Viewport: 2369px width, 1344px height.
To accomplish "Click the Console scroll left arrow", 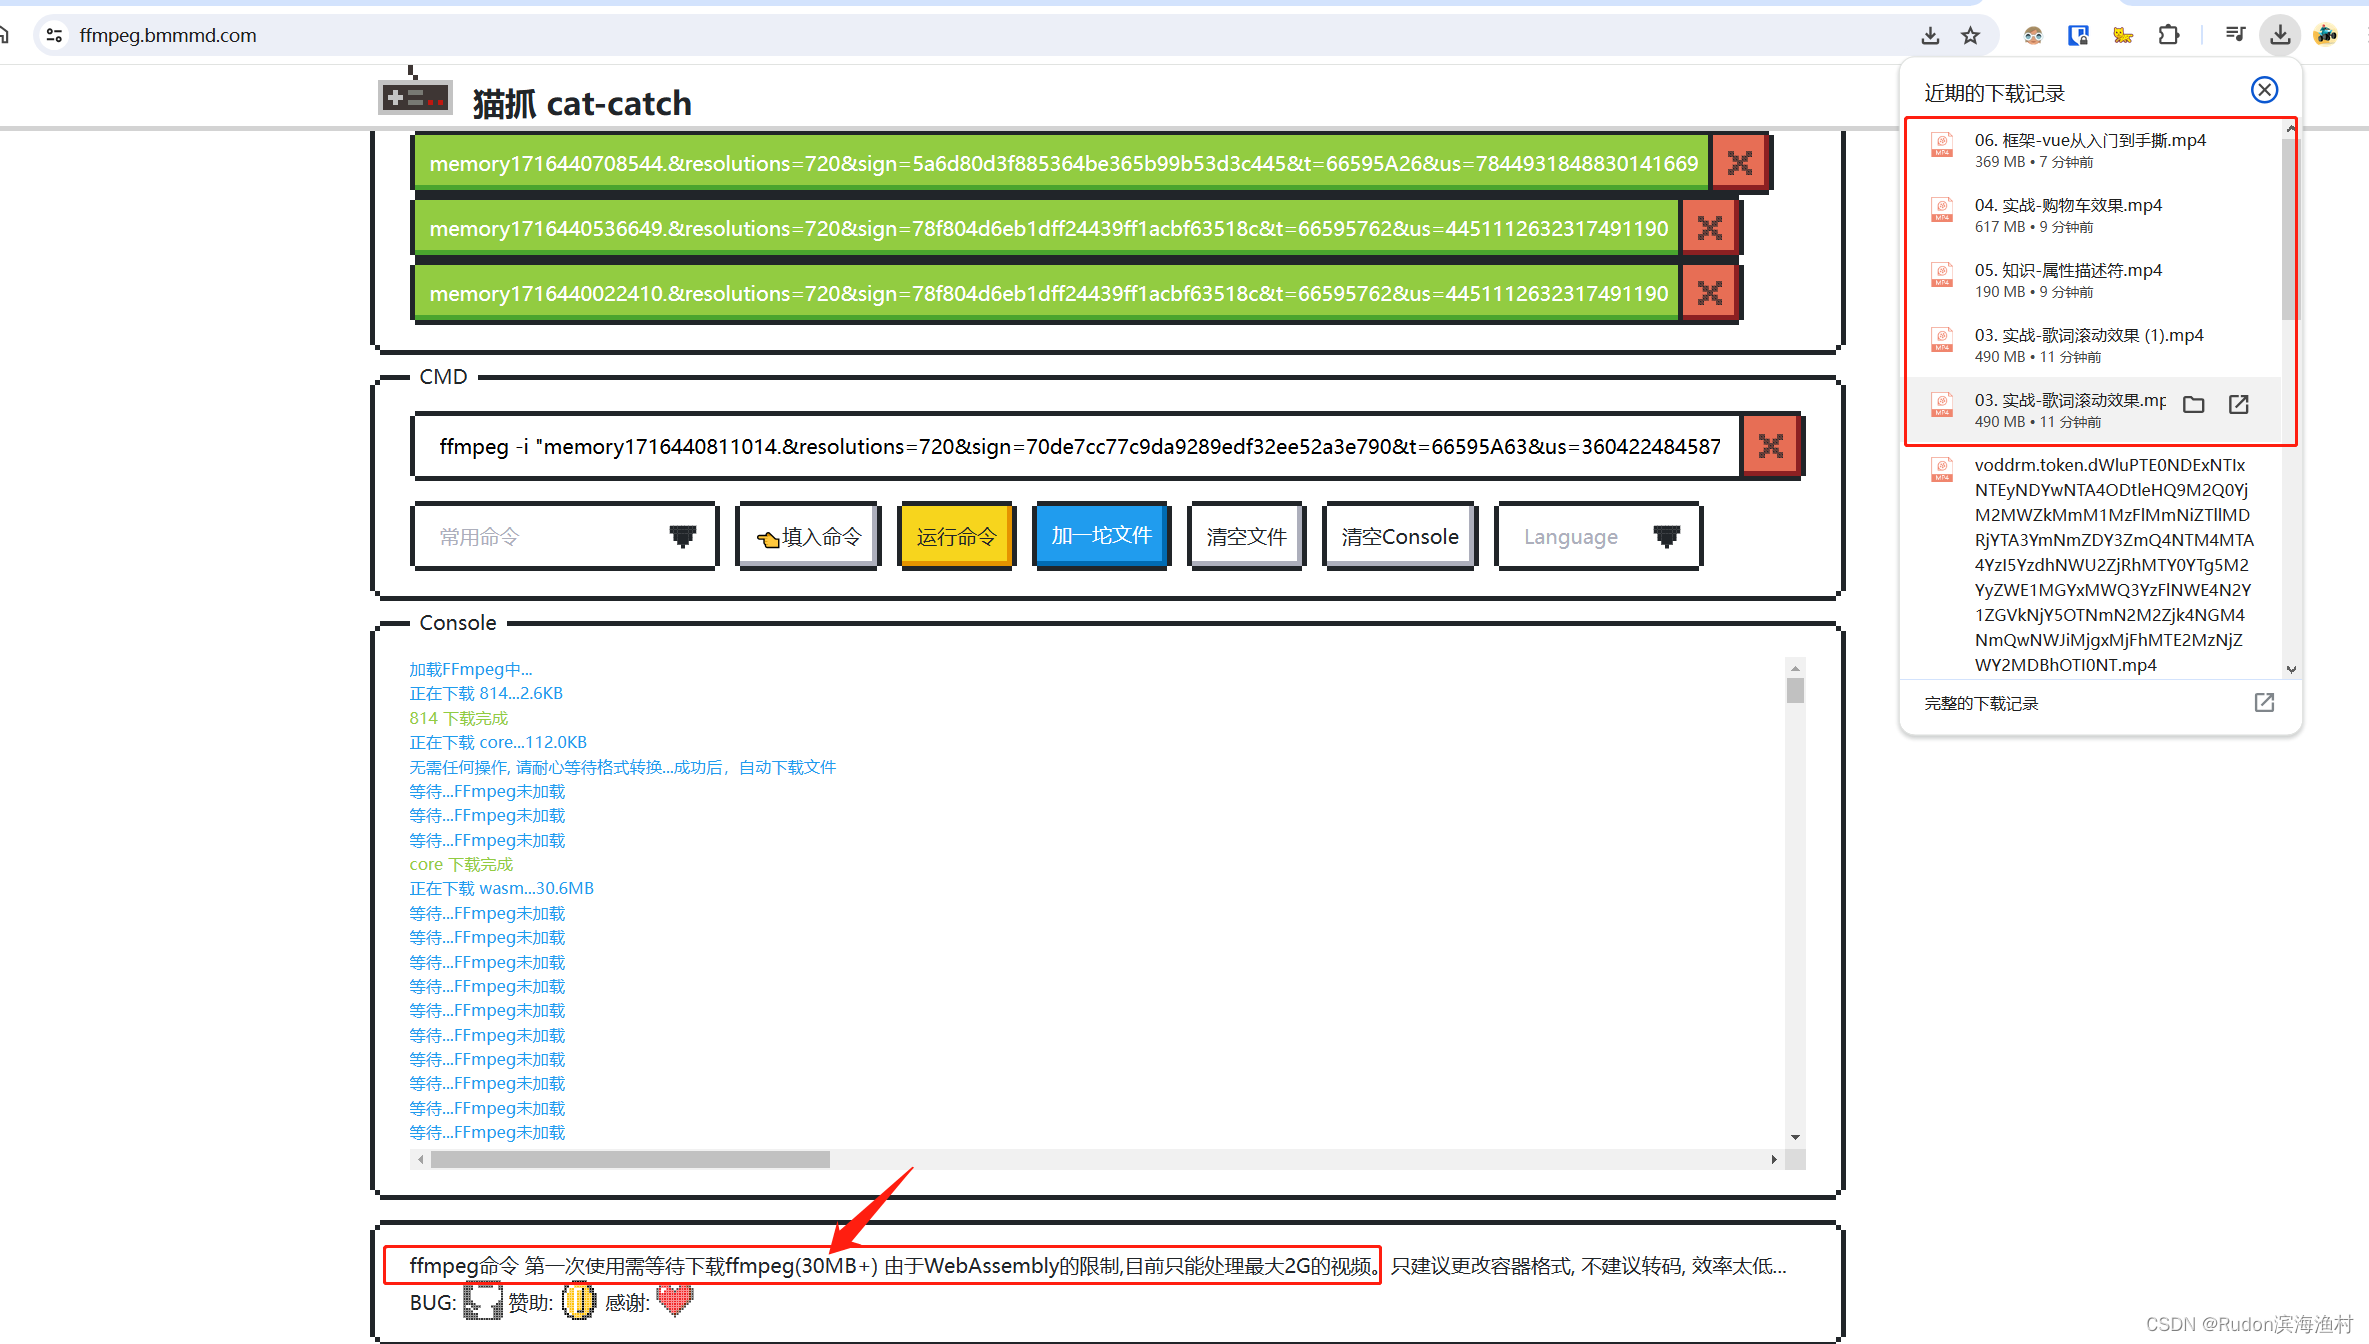I will click(x=421, y=1159).
